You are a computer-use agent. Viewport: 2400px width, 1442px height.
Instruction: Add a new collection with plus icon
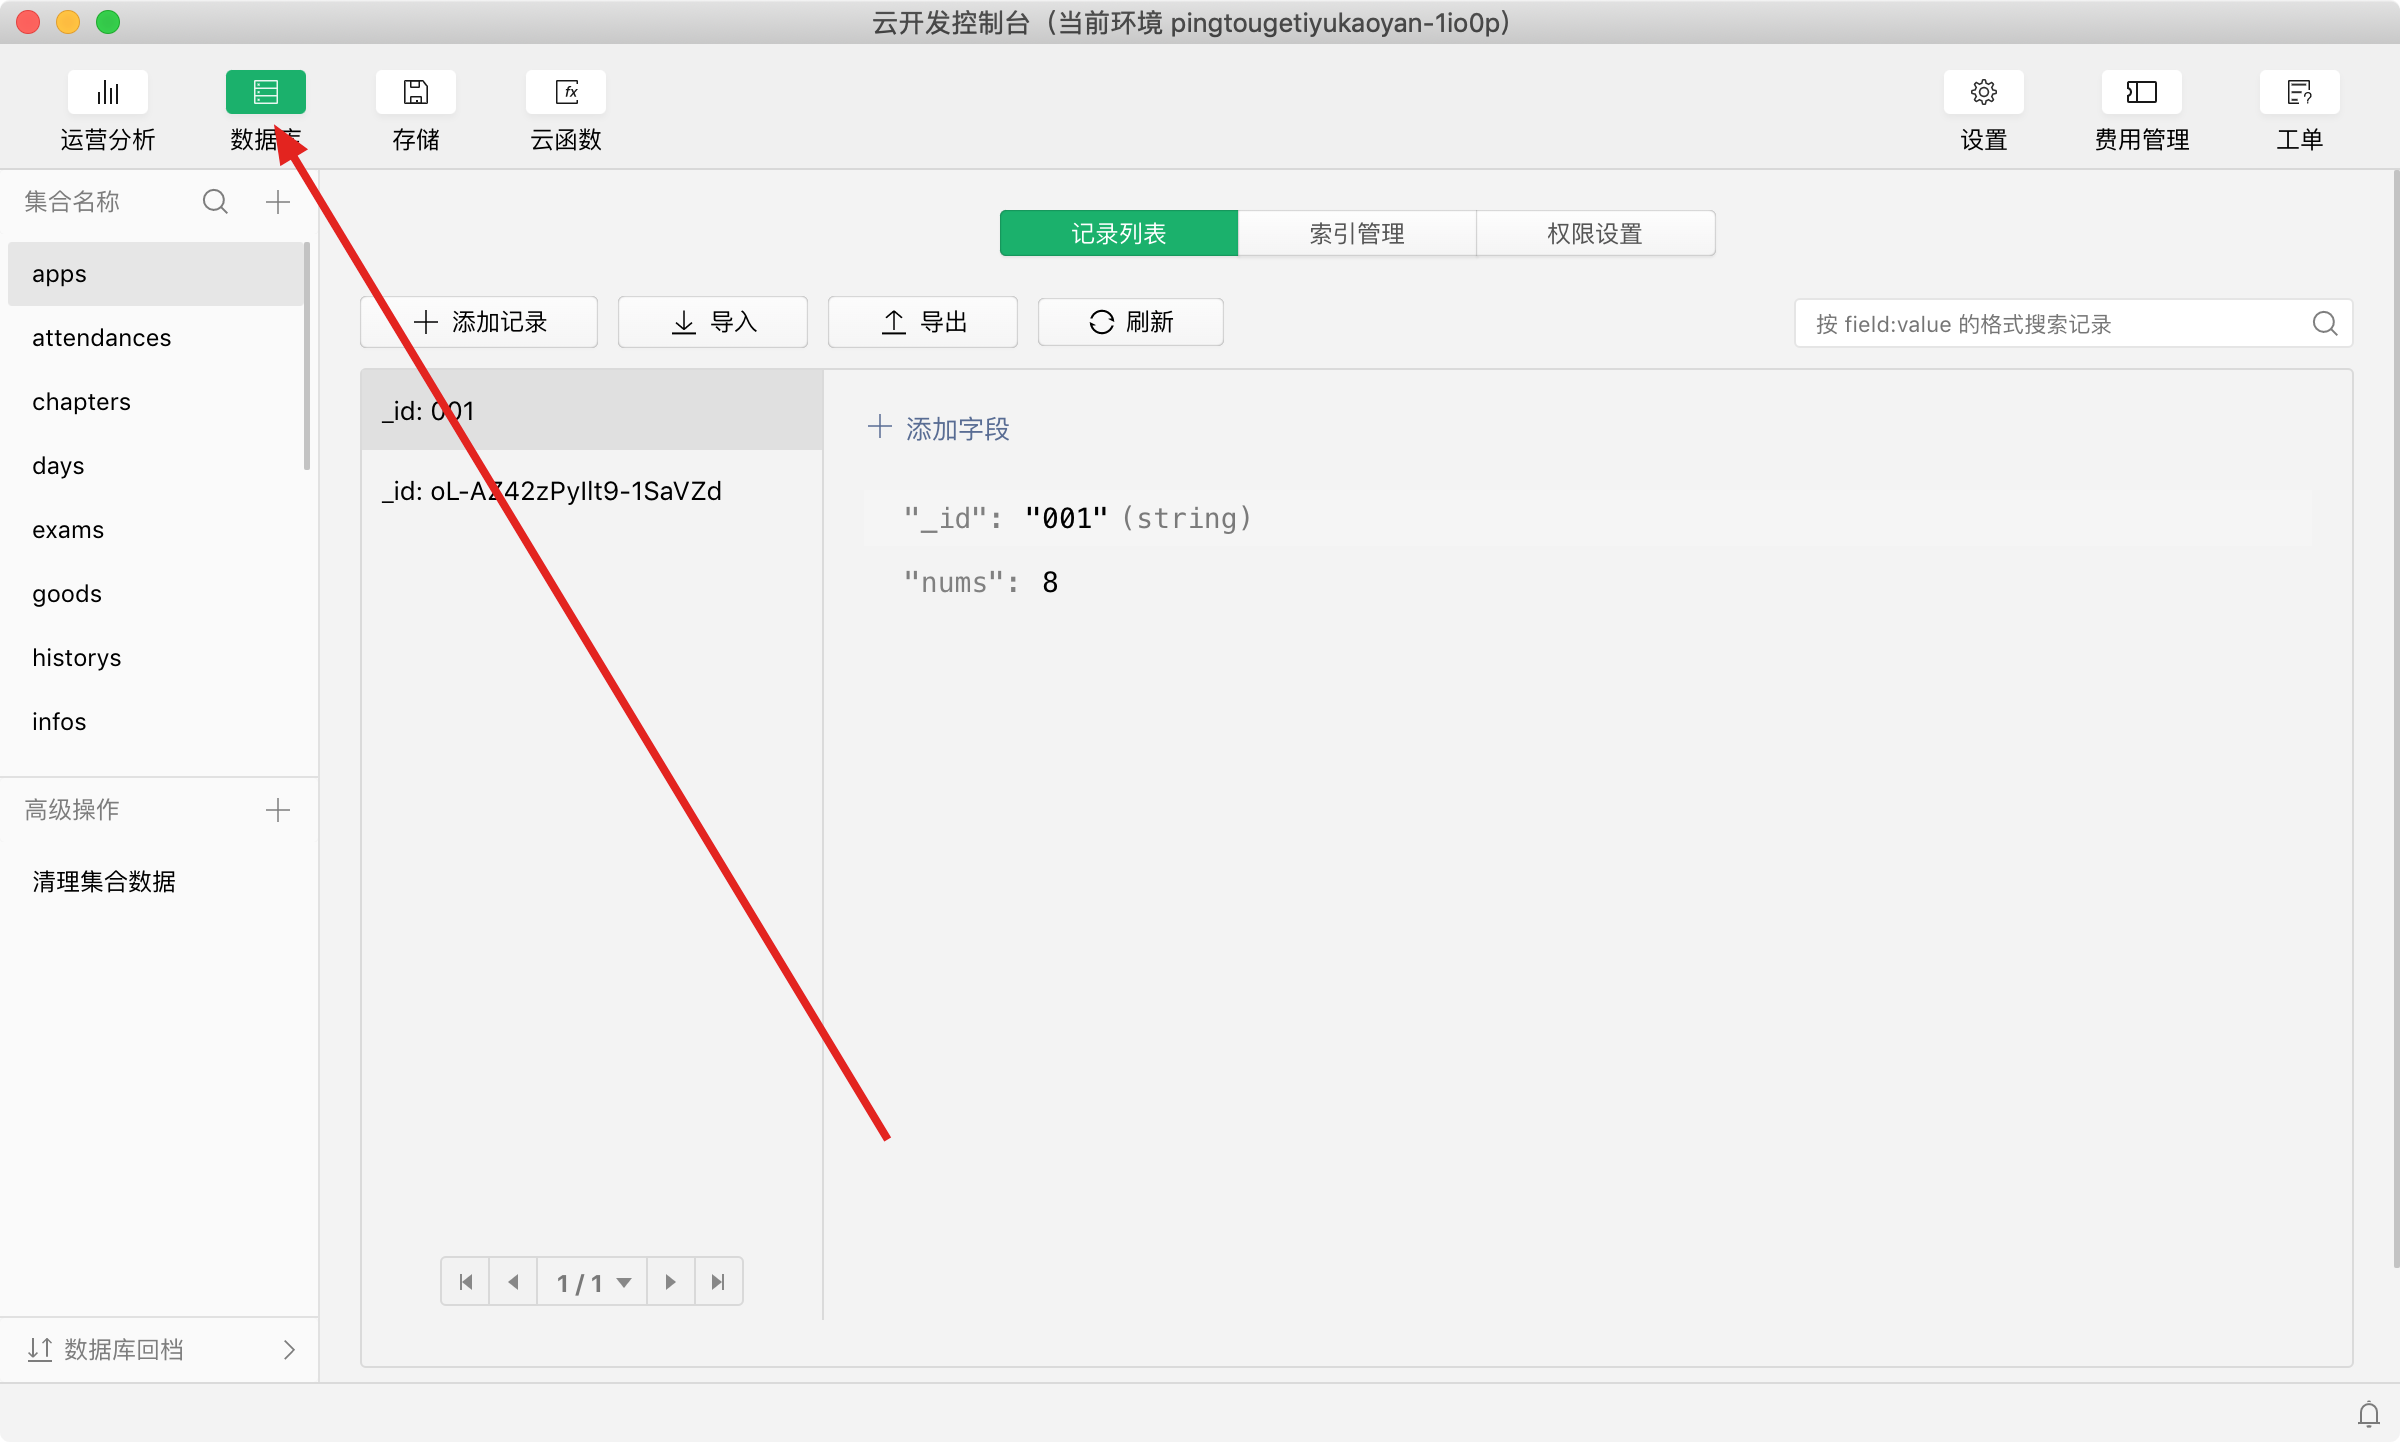point(278,202)
